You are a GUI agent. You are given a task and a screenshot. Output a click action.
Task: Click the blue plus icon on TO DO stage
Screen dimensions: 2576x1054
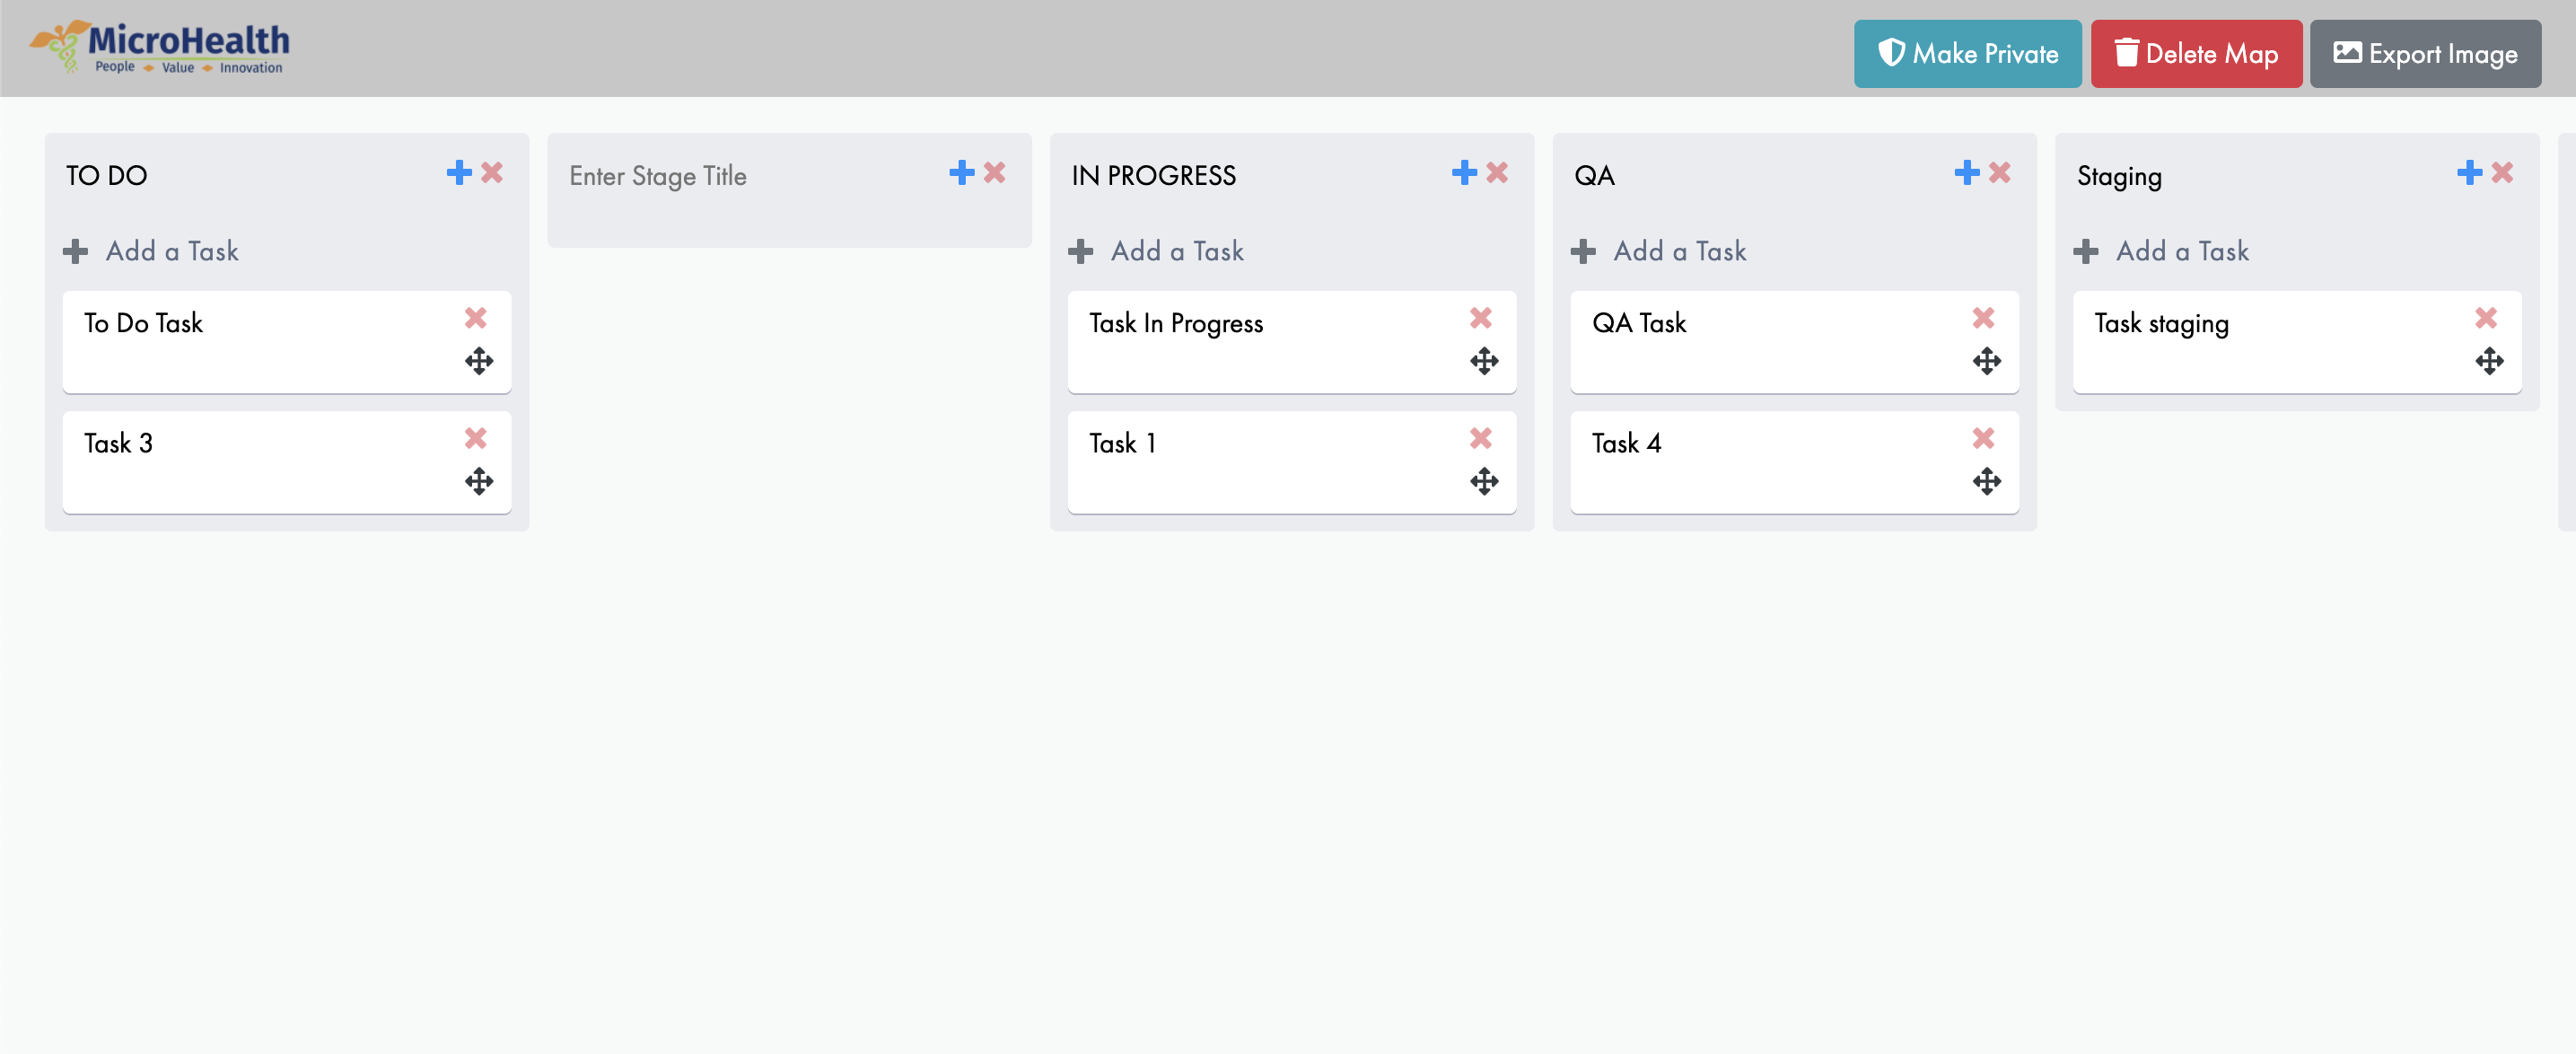coord(459,172)
